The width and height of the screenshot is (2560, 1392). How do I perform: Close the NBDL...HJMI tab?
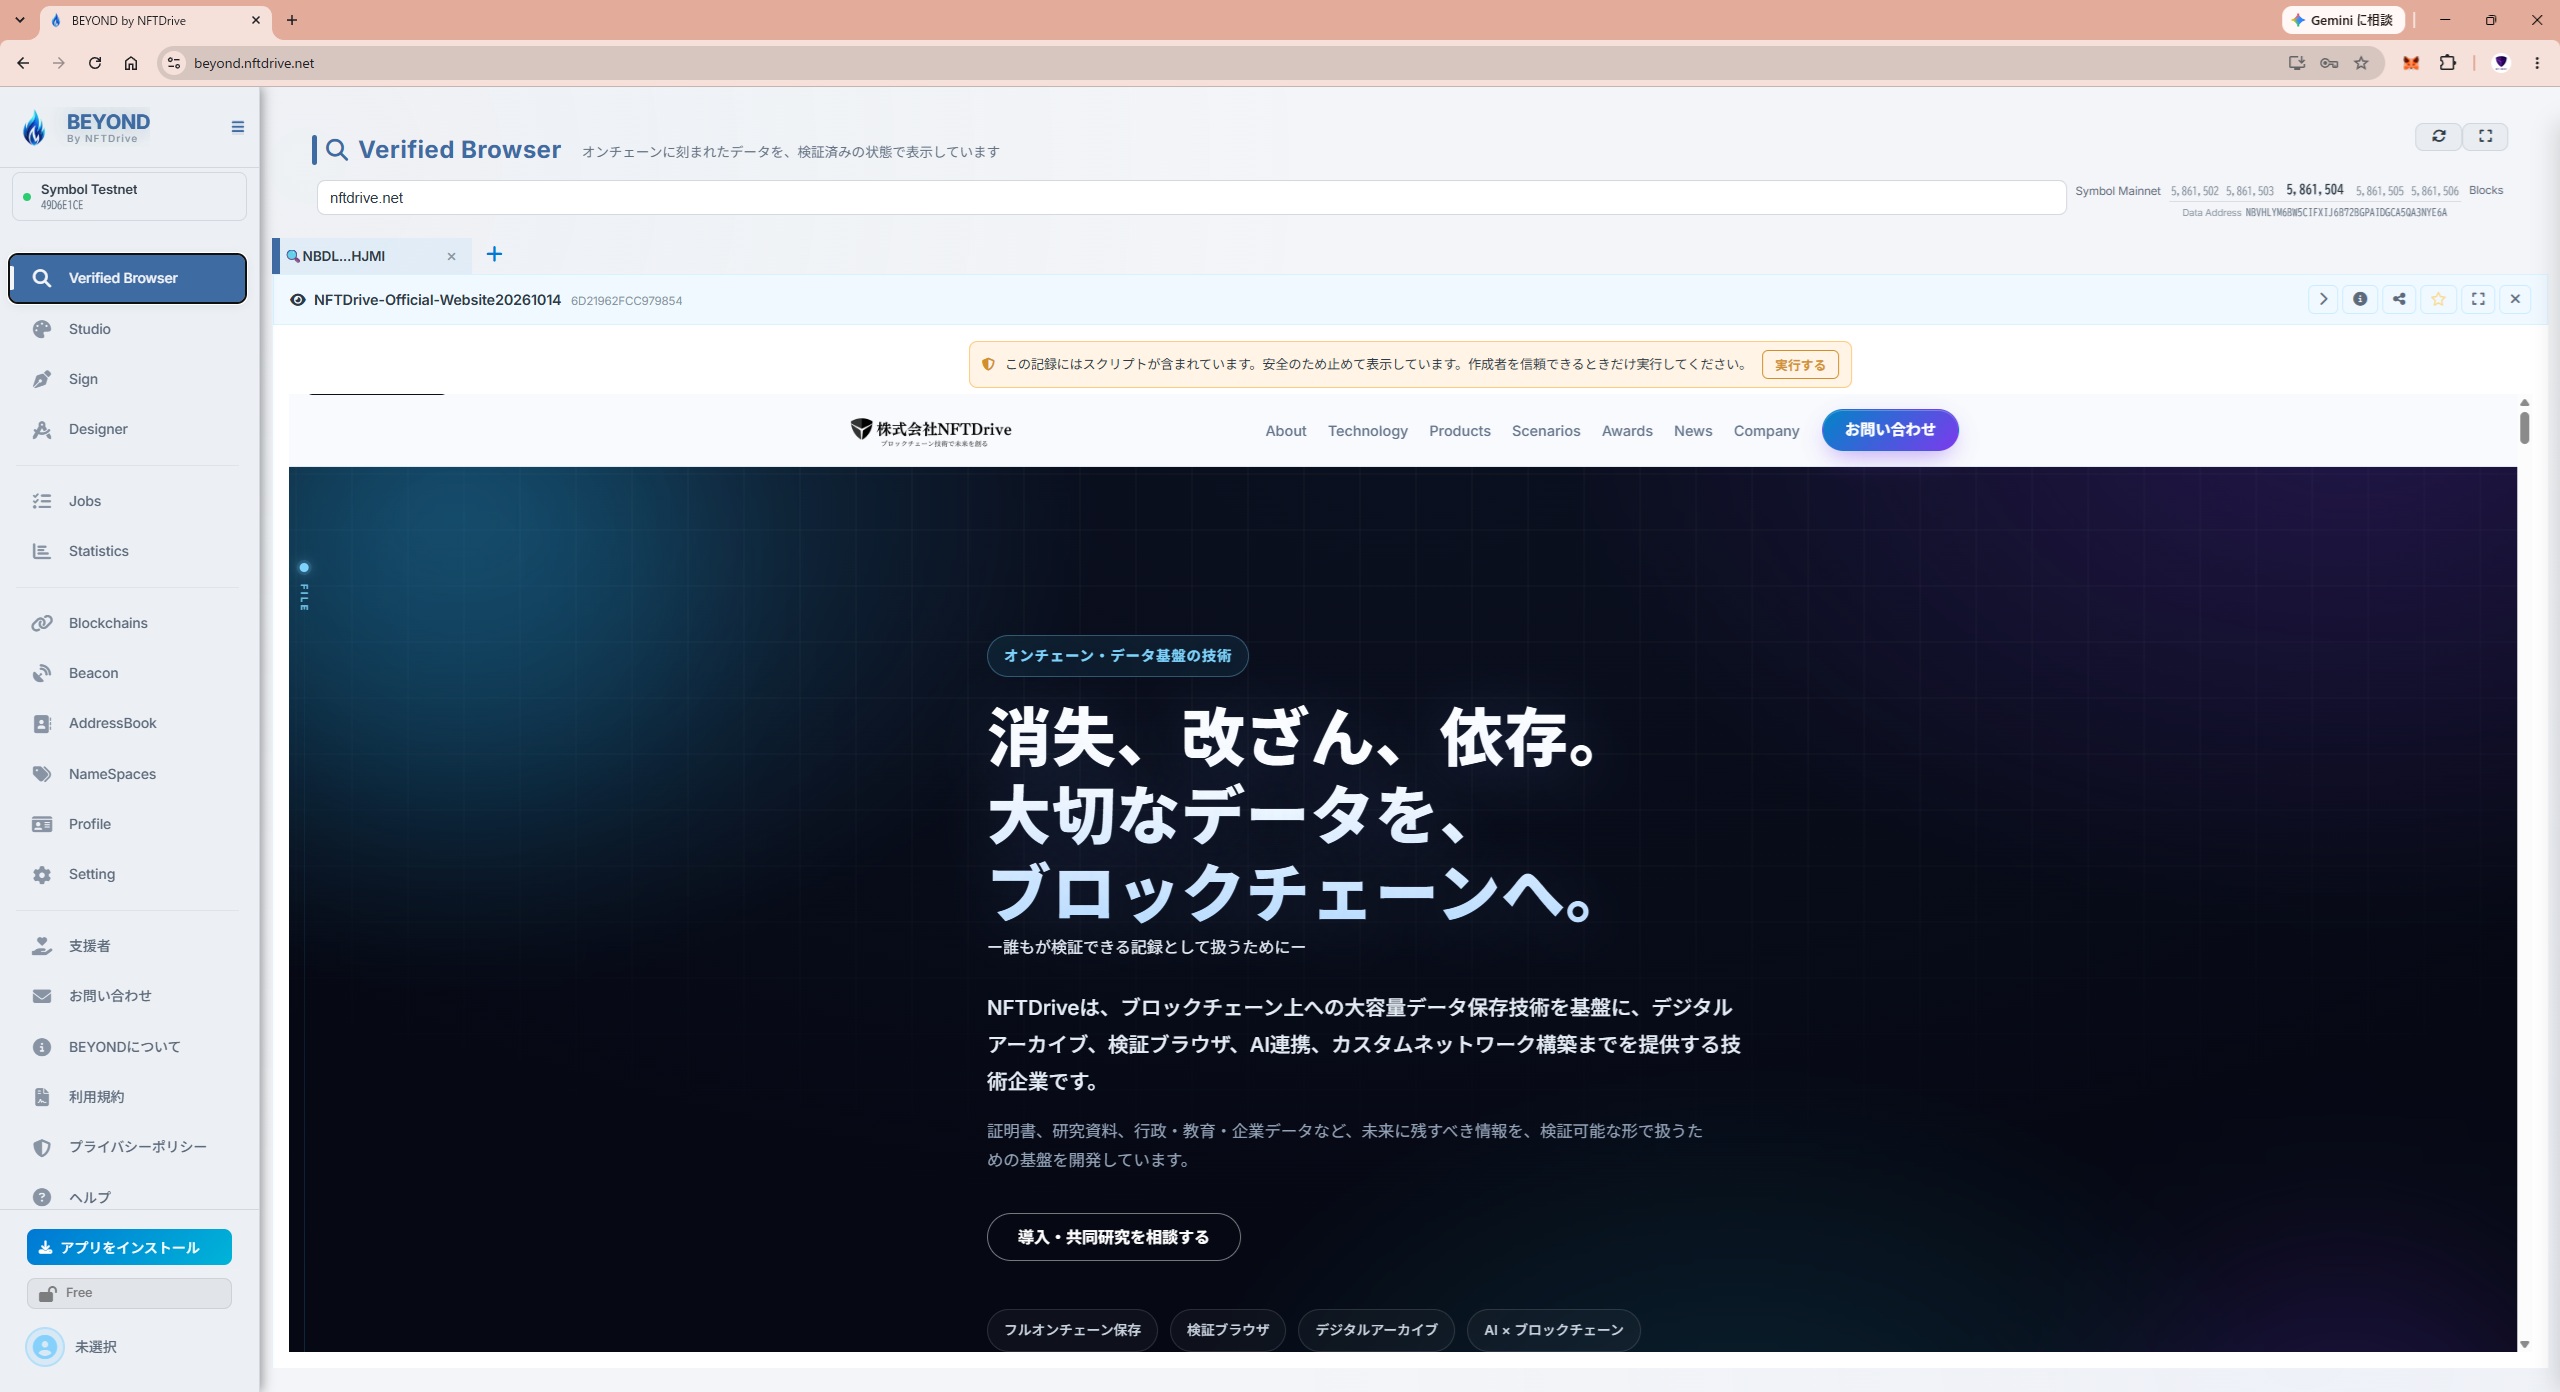pyautogui.click(x=451, y=256)
